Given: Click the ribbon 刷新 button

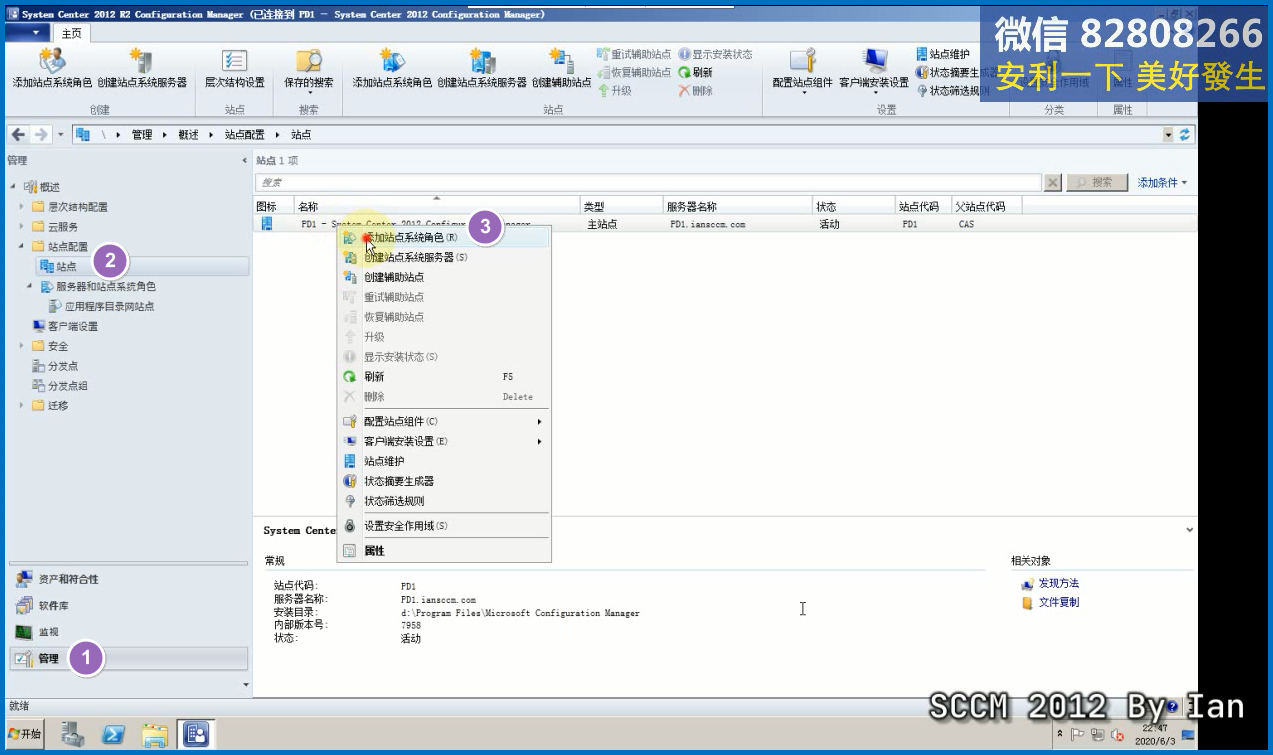Looking at the screenshot, I should click(696, 72).
